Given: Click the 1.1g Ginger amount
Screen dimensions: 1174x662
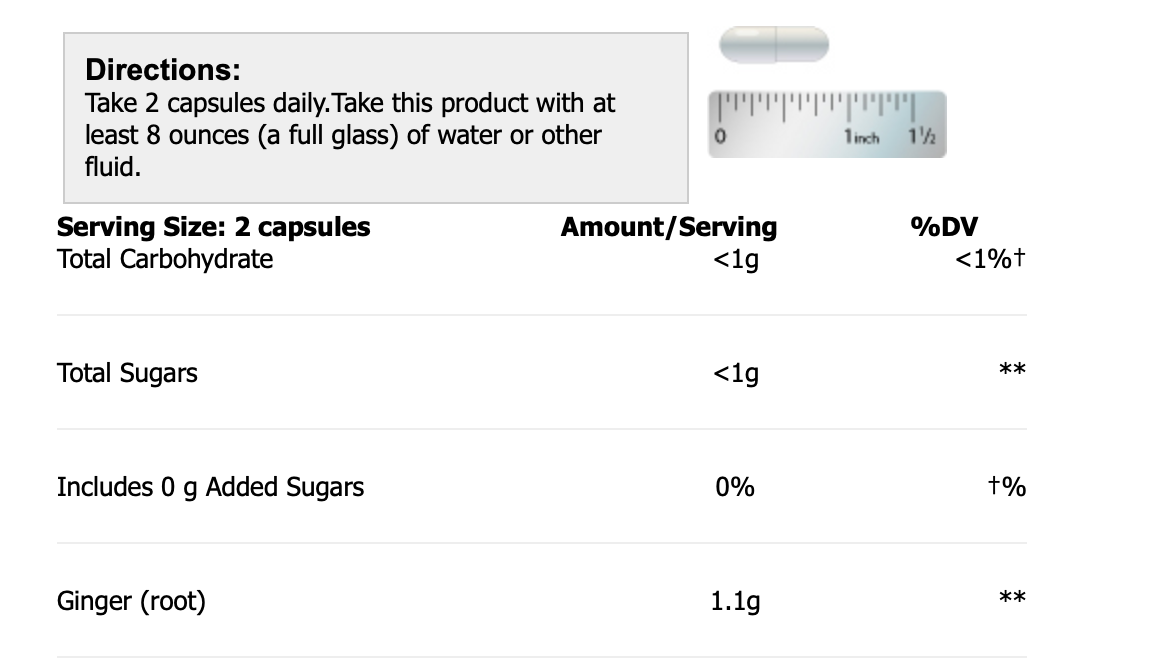Looking at the screenshot, I should click(x=735, y=601).
